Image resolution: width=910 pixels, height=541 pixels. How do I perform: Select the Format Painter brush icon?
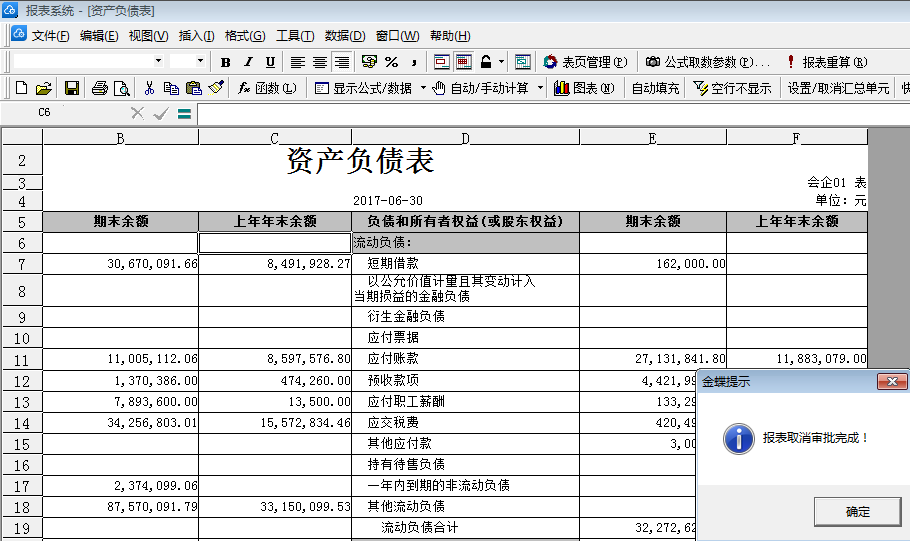tap(216, 88)
